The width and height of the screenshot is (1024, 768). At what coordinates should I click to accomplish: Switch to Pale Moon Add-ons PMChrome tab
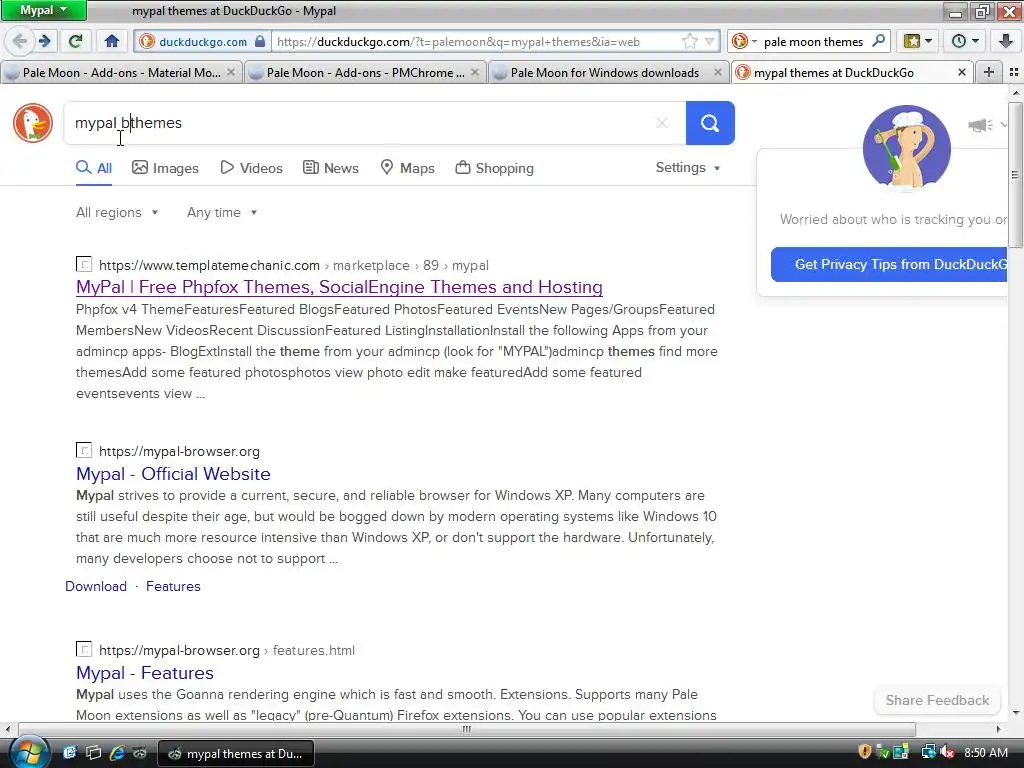[365, 72]
